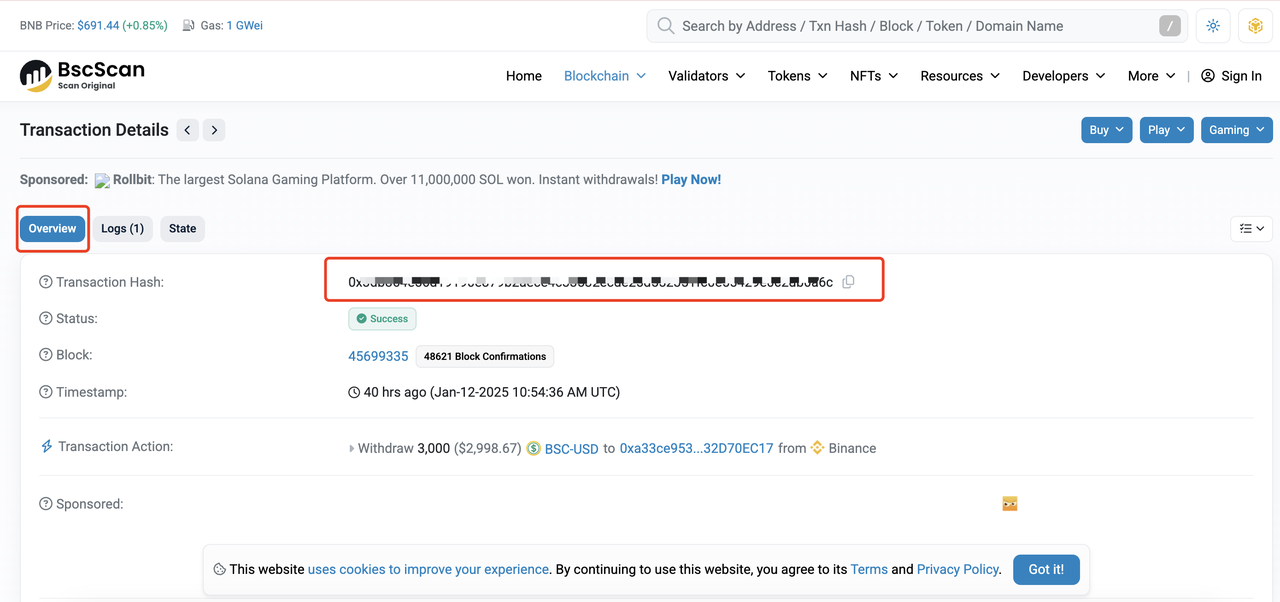This screenshot has height=602, width=1280.
Task: Click the Block help question icon
Action: tap(46, 356)
